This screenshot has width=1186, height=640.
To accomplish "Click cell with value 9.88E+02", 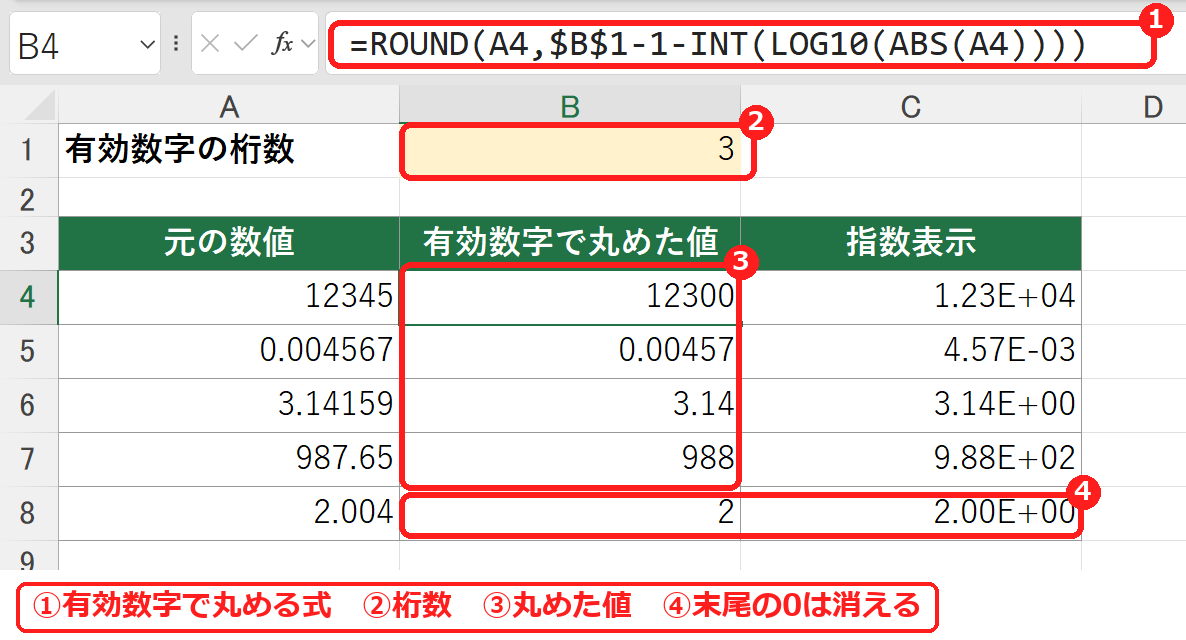I will click(911, 459).
